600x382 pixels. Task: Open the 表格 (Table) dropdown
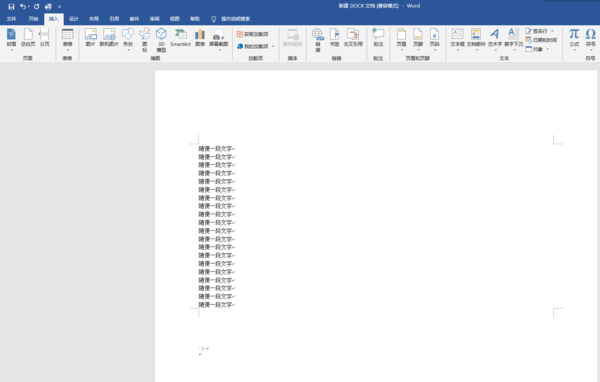pyautogui.click(x=67, y=39)
